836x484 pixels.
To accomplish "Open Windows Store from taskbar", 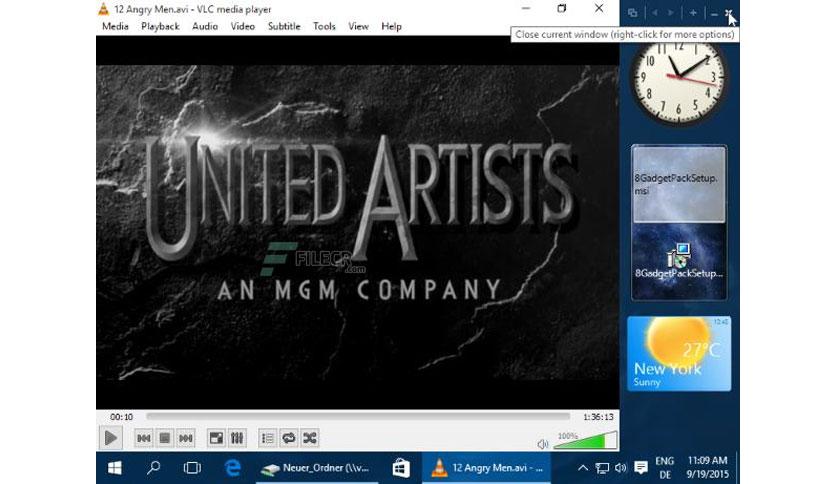I will pyautogui.click(x=400, y=468).
